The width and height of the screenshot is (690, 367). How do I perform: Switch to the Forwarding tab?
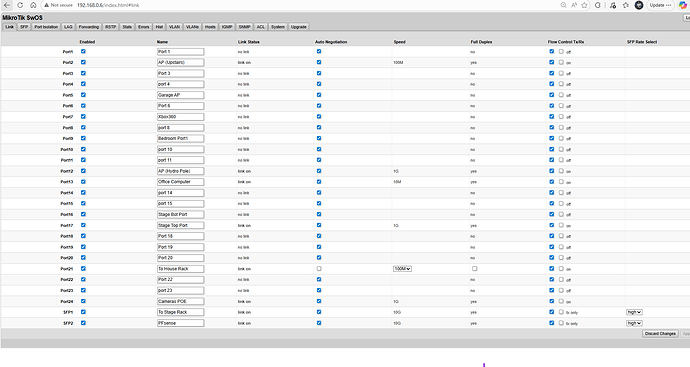[x=89, y=27]
